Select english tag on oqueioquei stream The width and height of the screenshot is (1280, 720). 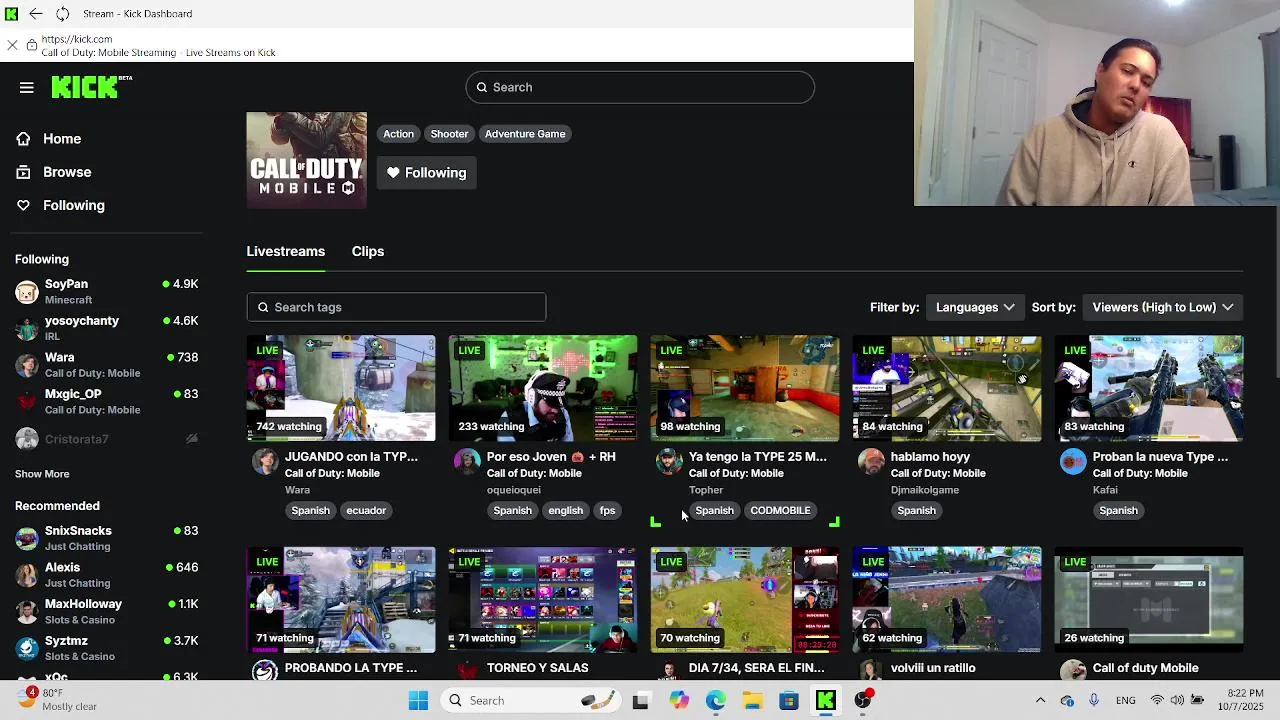[x=565, y=511]
